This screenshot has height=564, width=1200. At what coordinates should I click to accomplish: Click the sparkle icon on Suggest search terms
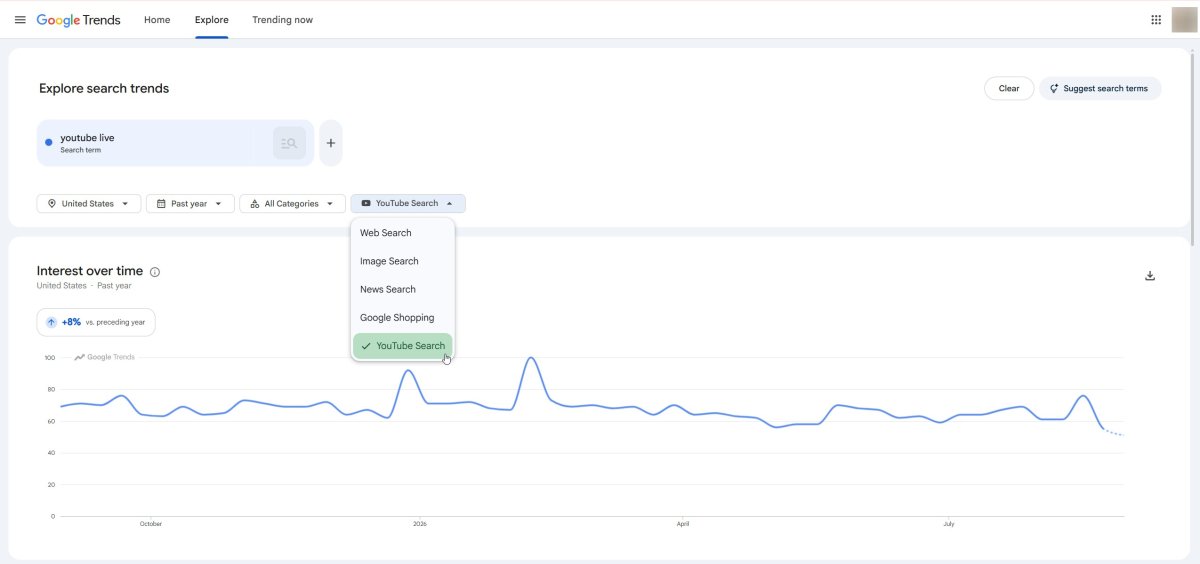[x=1054, y=88]
